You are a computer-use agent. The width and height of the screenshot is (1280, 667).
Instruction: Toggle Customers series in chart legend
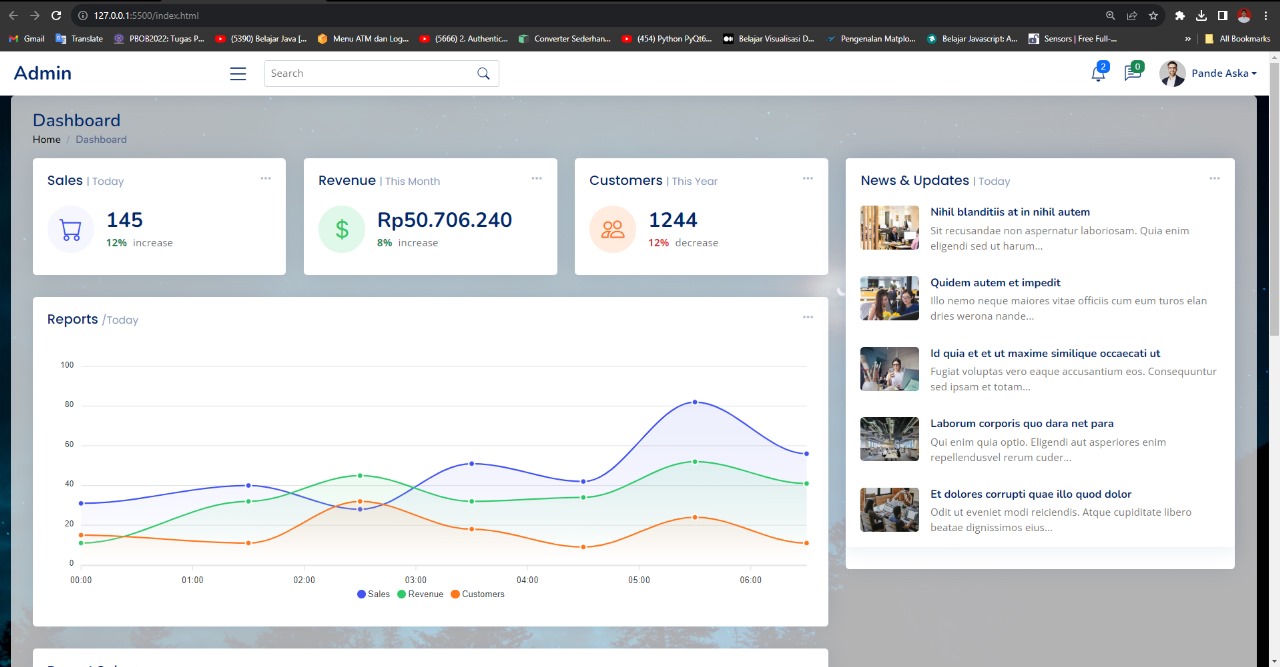coord(477,594)
